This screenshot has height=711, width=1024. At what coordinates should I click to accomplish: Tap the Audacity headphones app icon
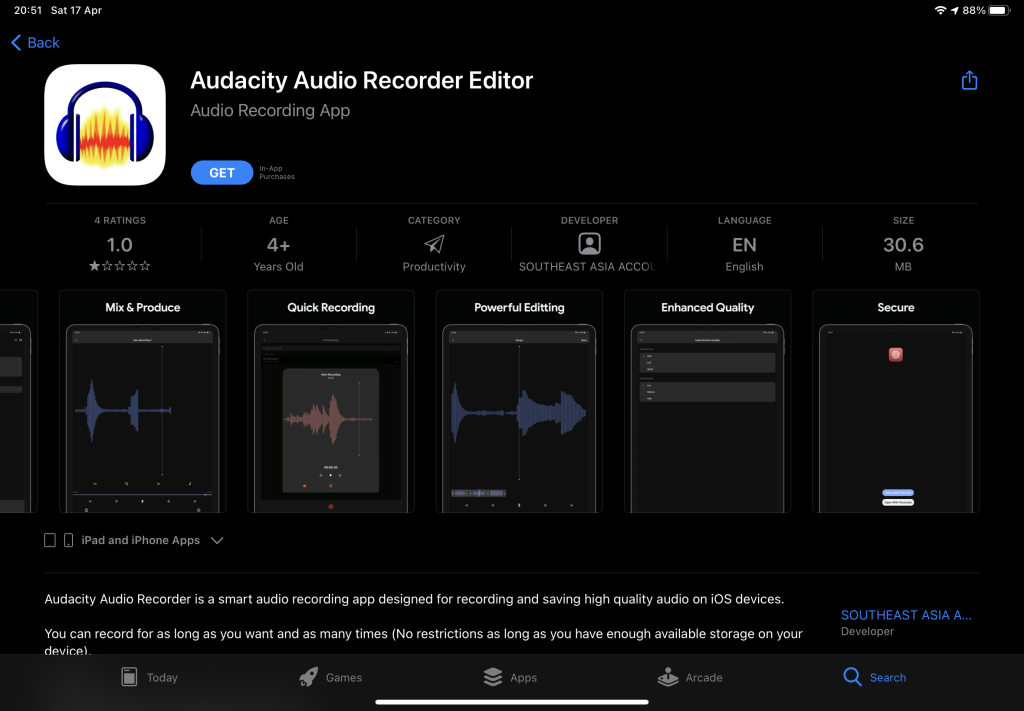click(105, 125)
